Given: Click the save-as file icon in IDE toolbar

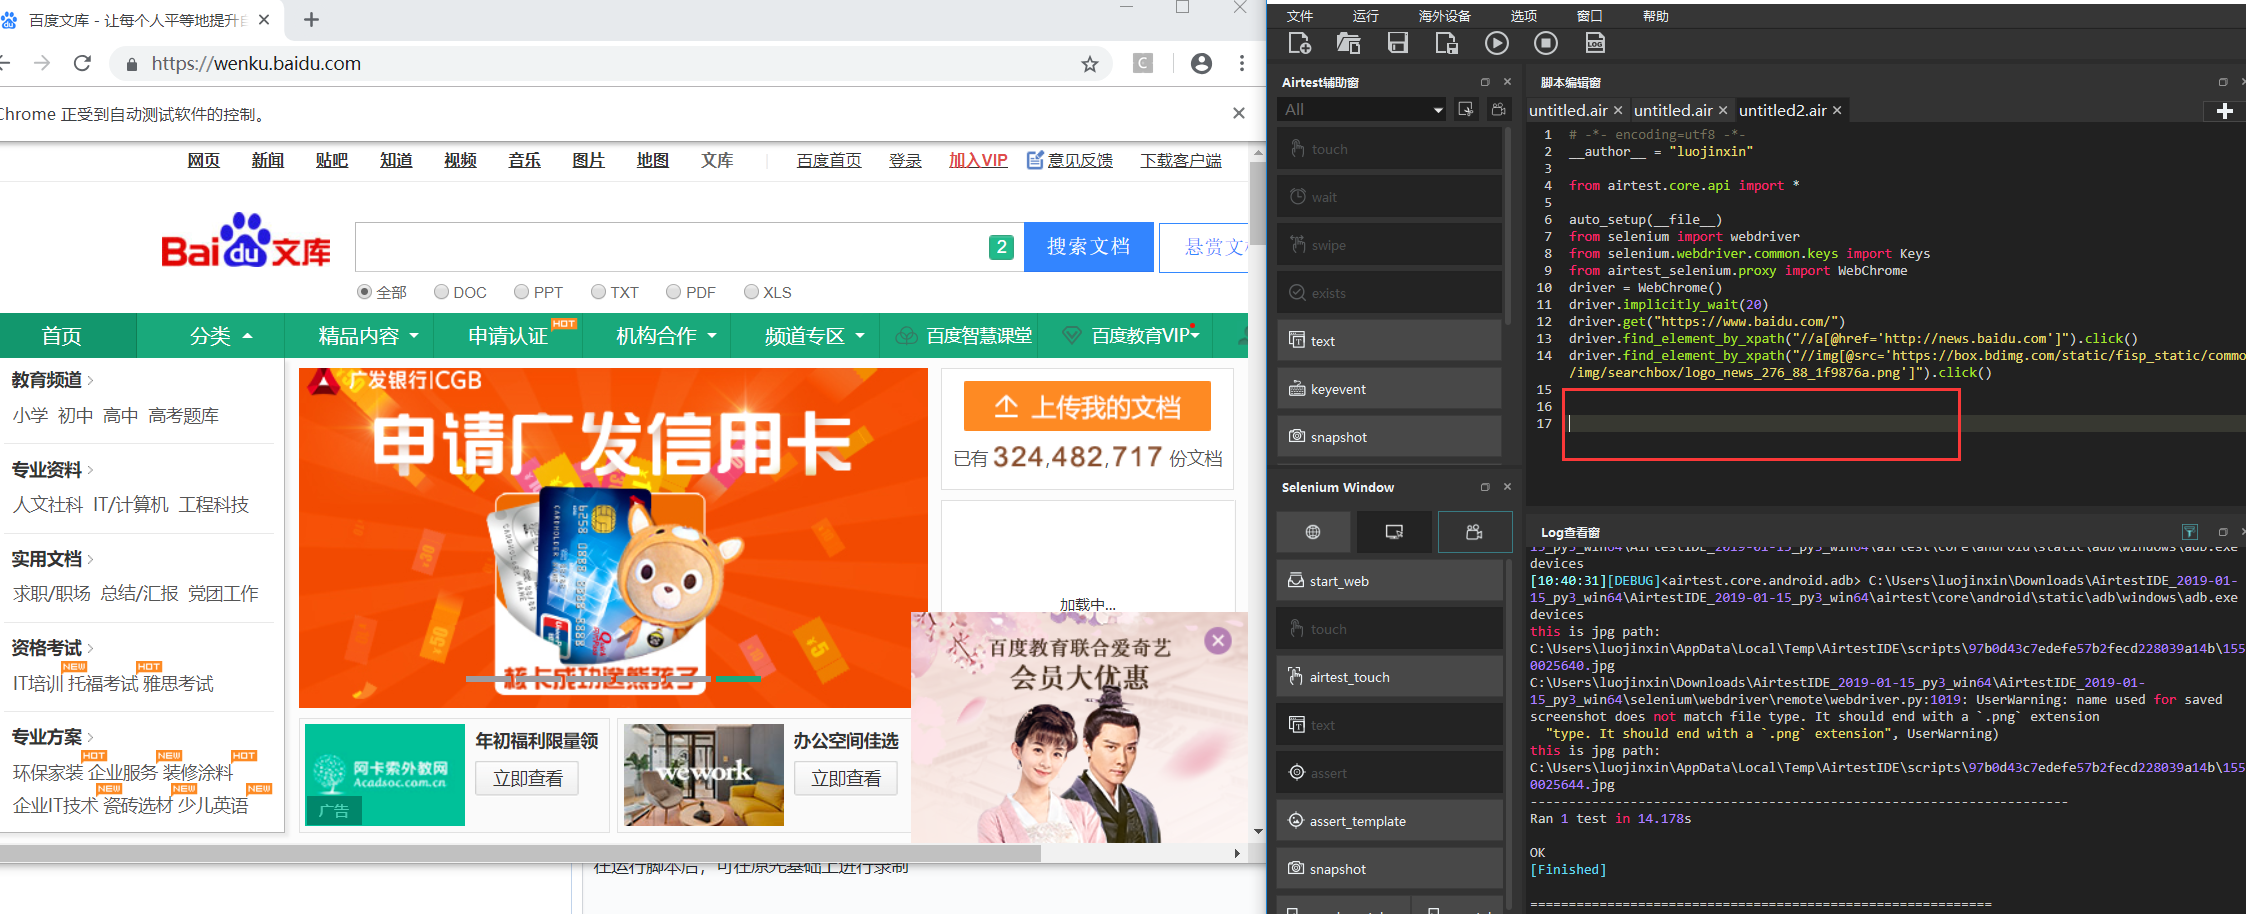Looking at the screenshot, I should tap(1446, 43).
